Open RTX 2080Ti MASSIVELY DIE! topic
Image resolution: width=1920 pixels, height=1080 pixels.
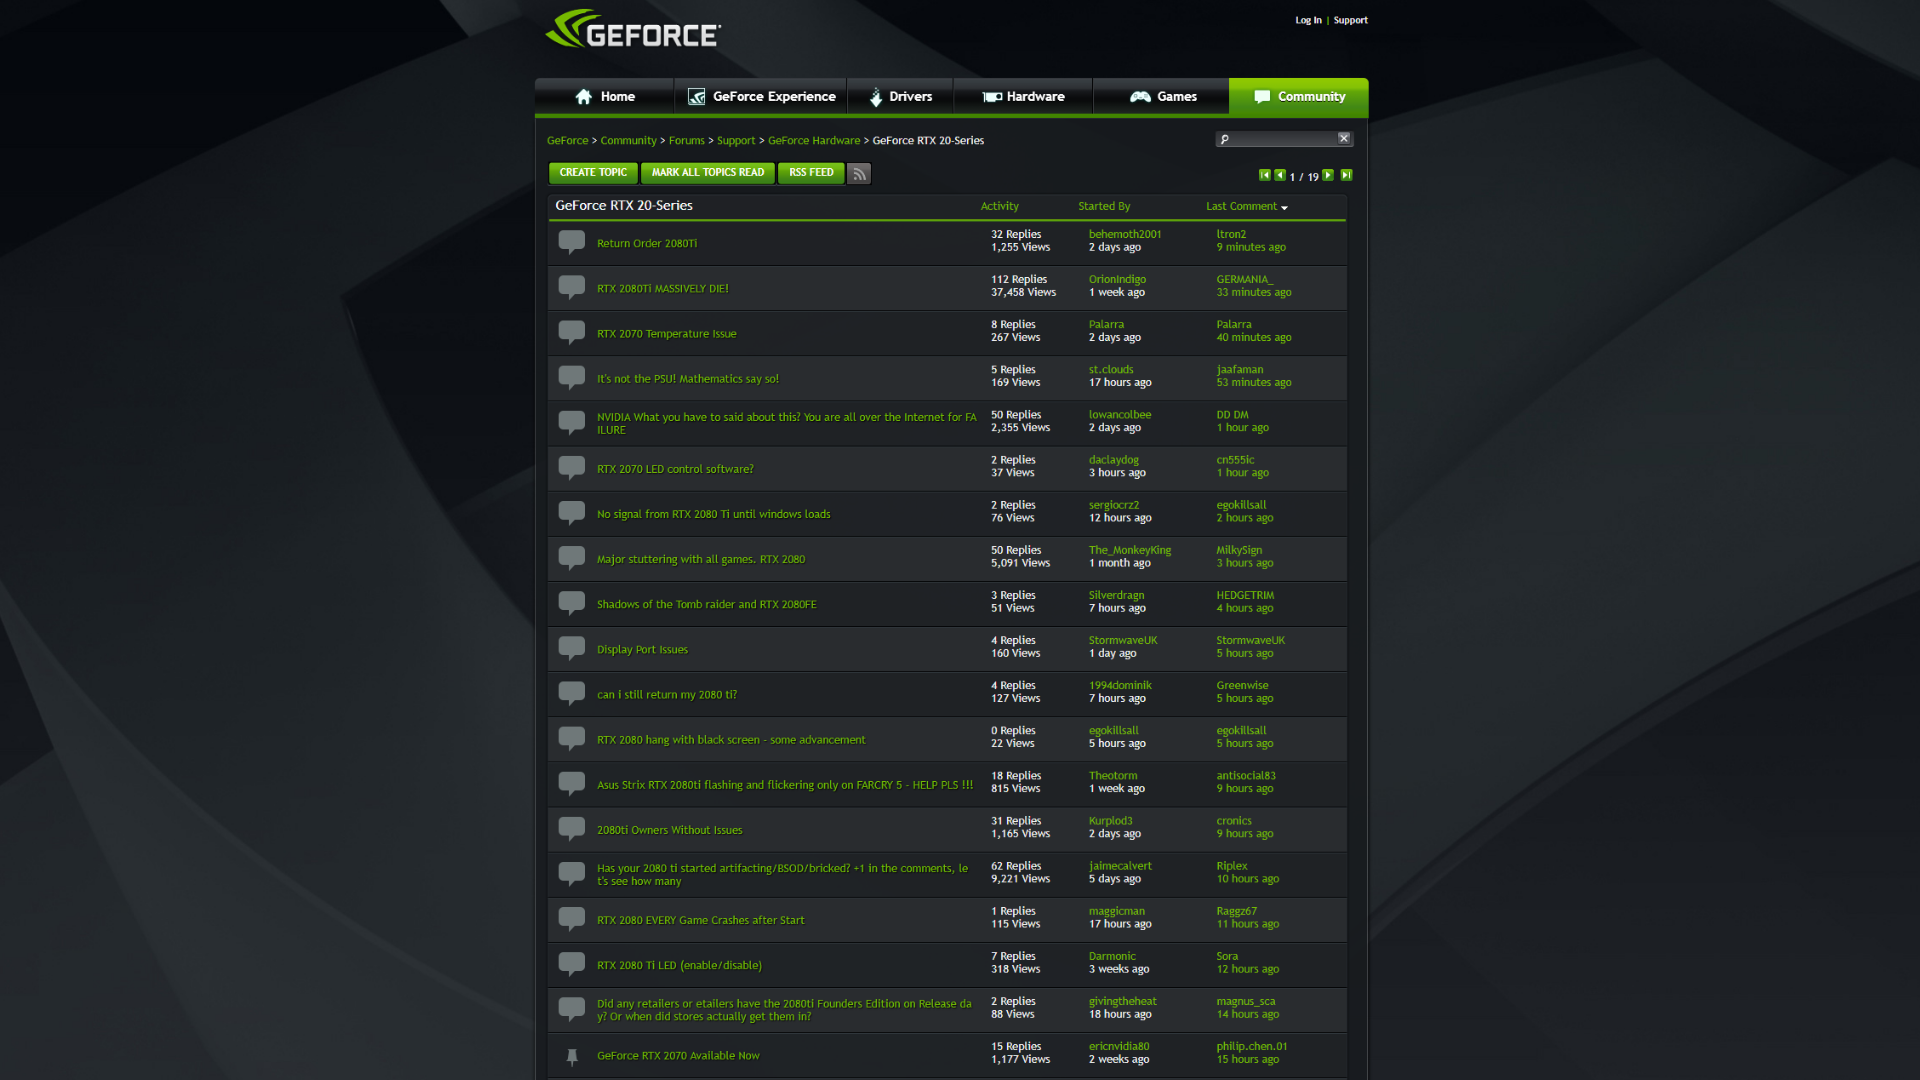[x=663, y=288]
